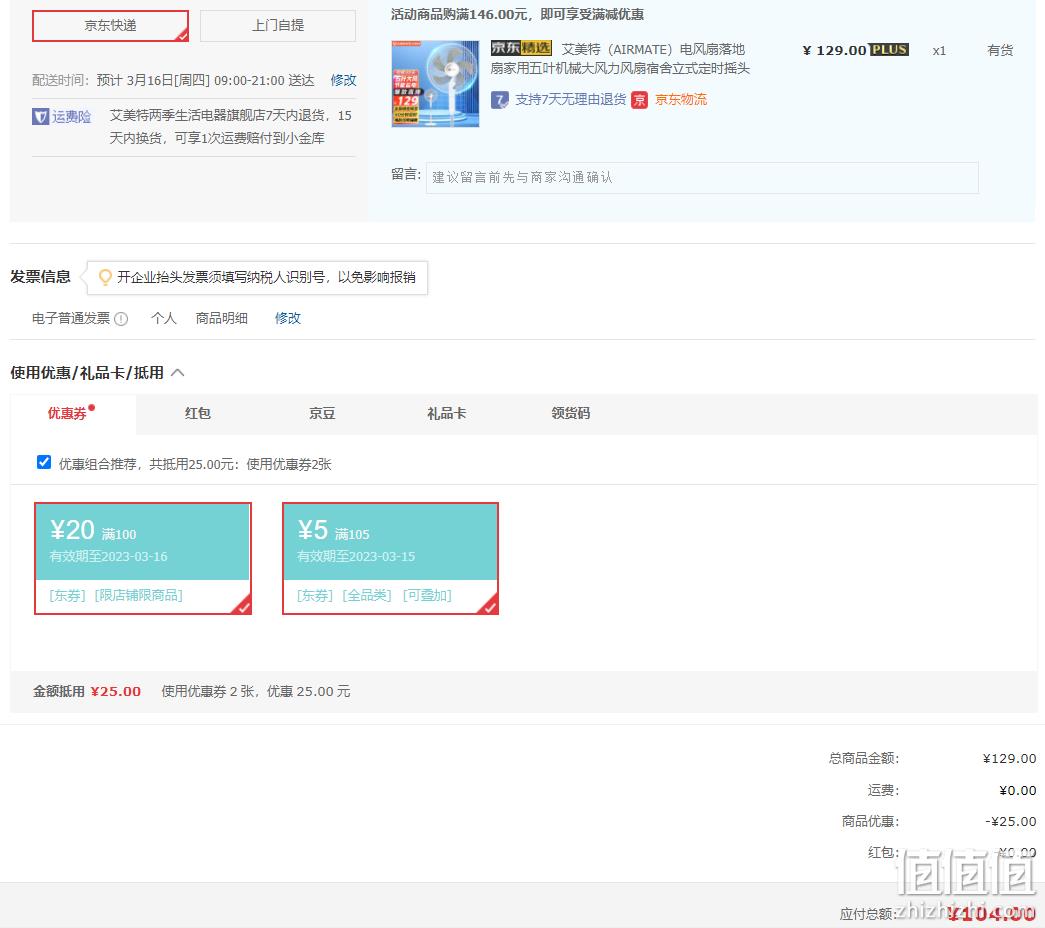Viewport: 1045px width, 928px height.
Task: Choose 上门自提 pickup option
Action: [278, 26]
